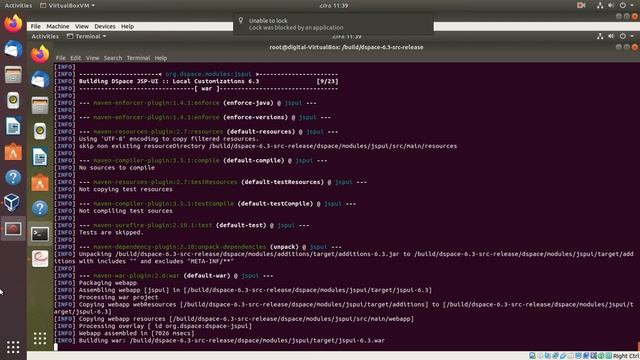640x360 pixels.
Task: Open the terminal's Help menu
Action: (x=160, y=58)
